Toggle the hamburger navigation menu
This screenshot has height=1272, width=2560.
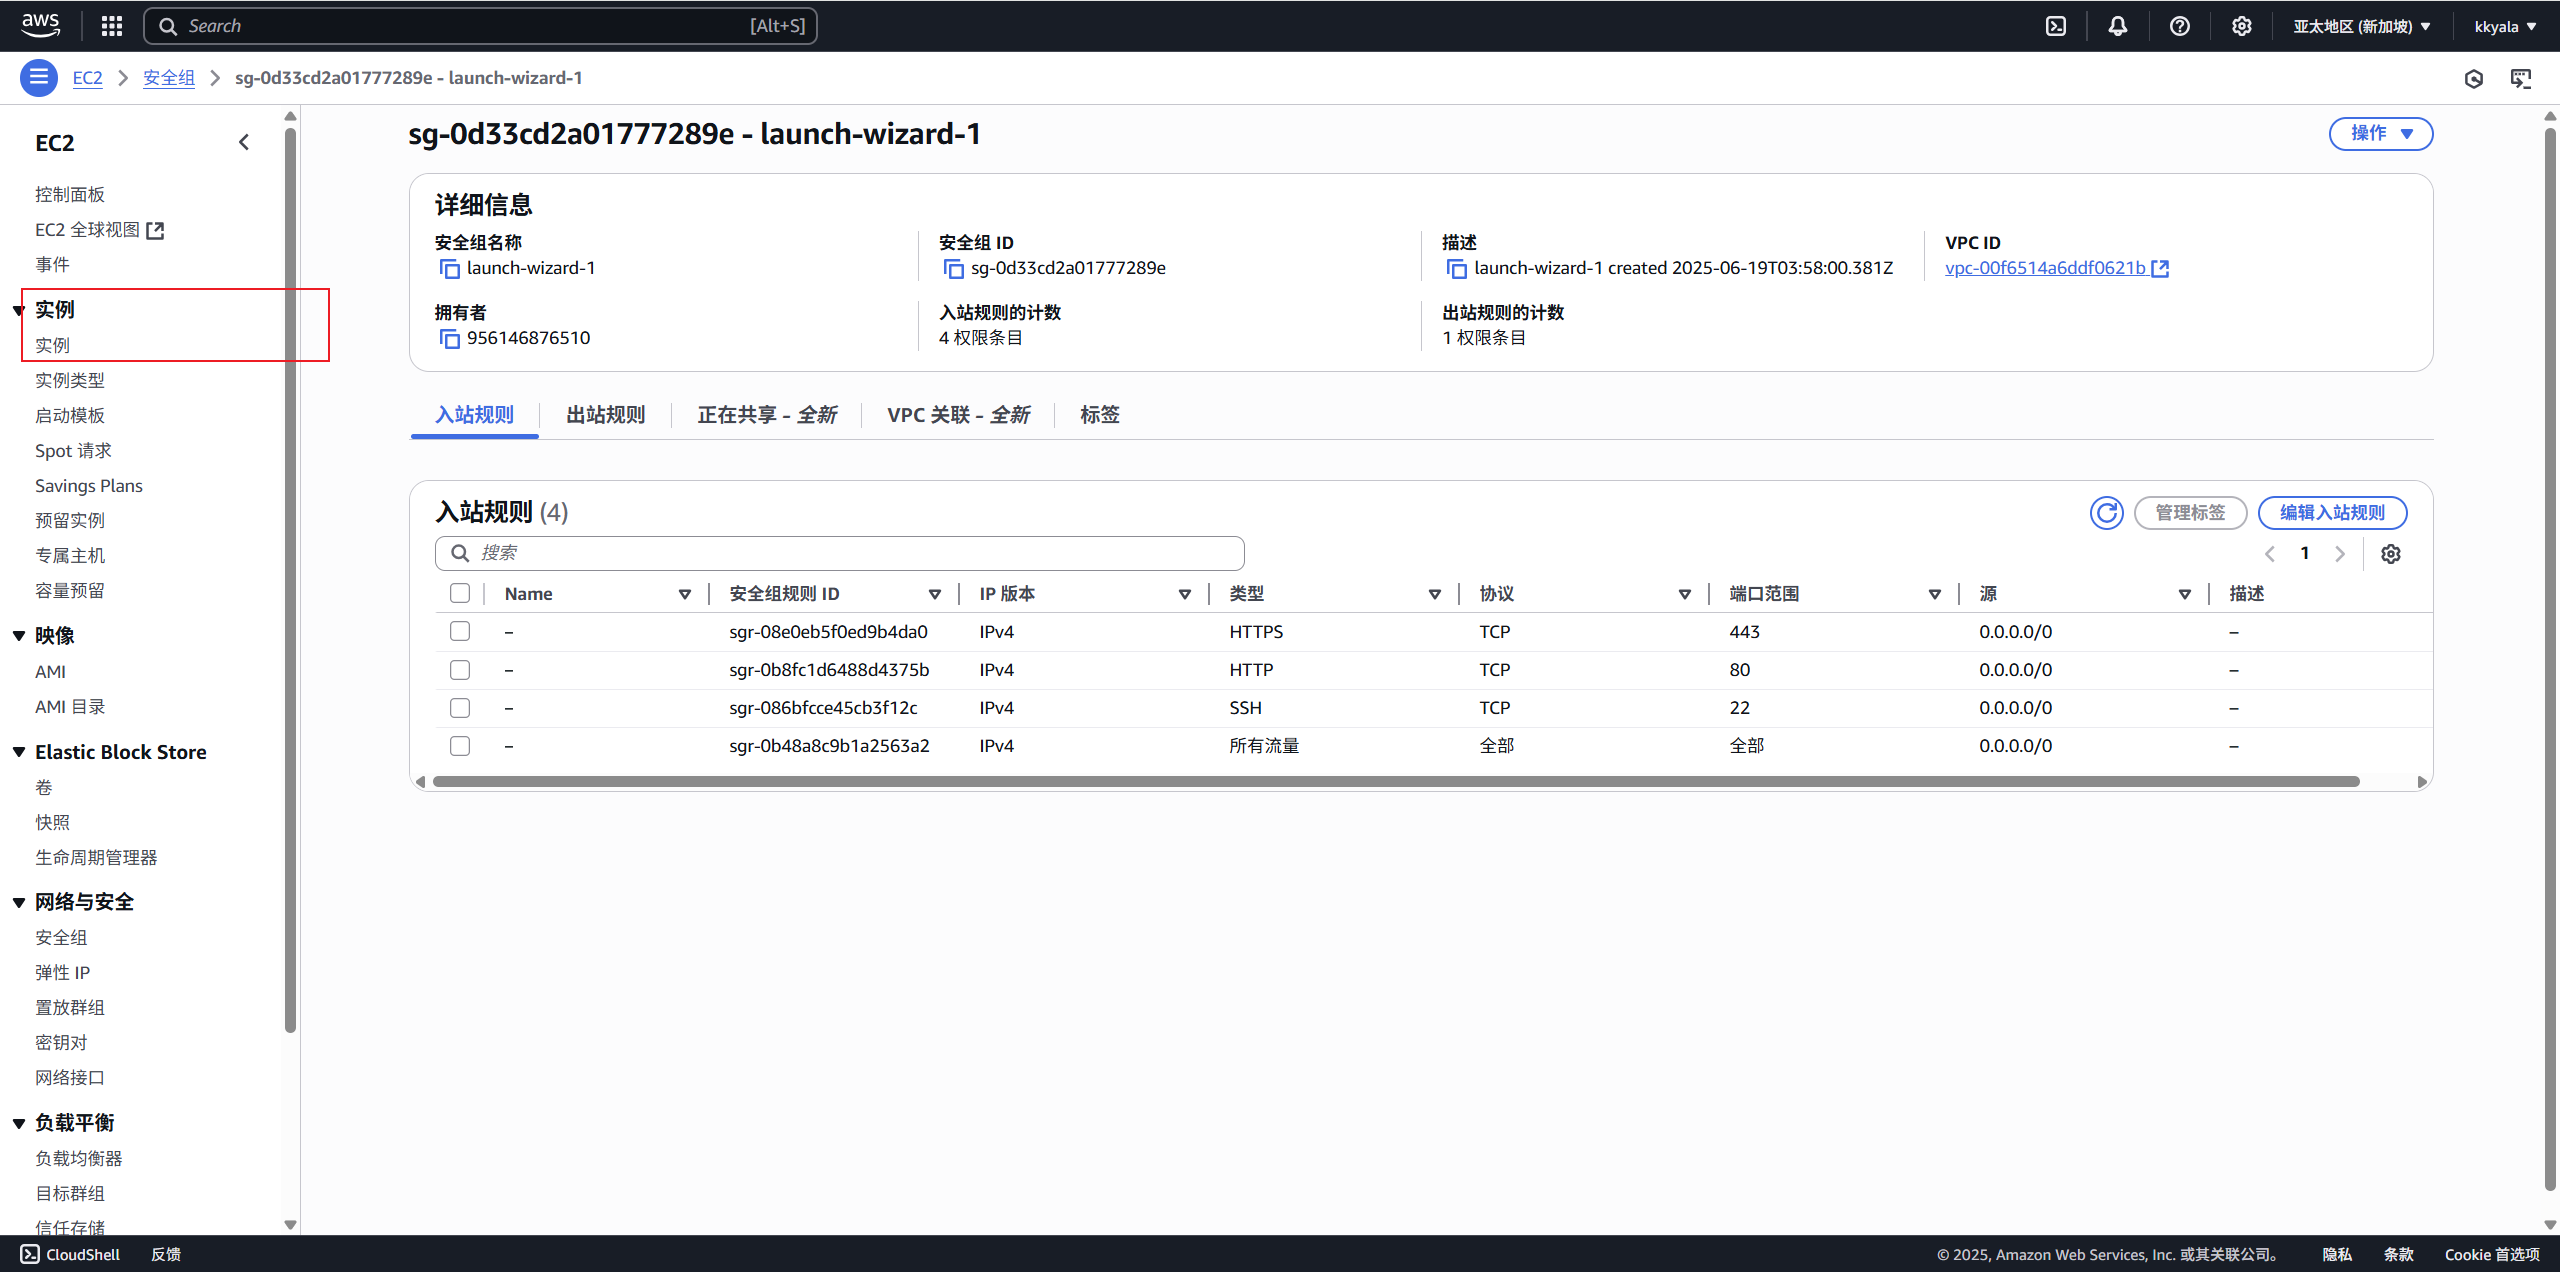tap(39, 78)
